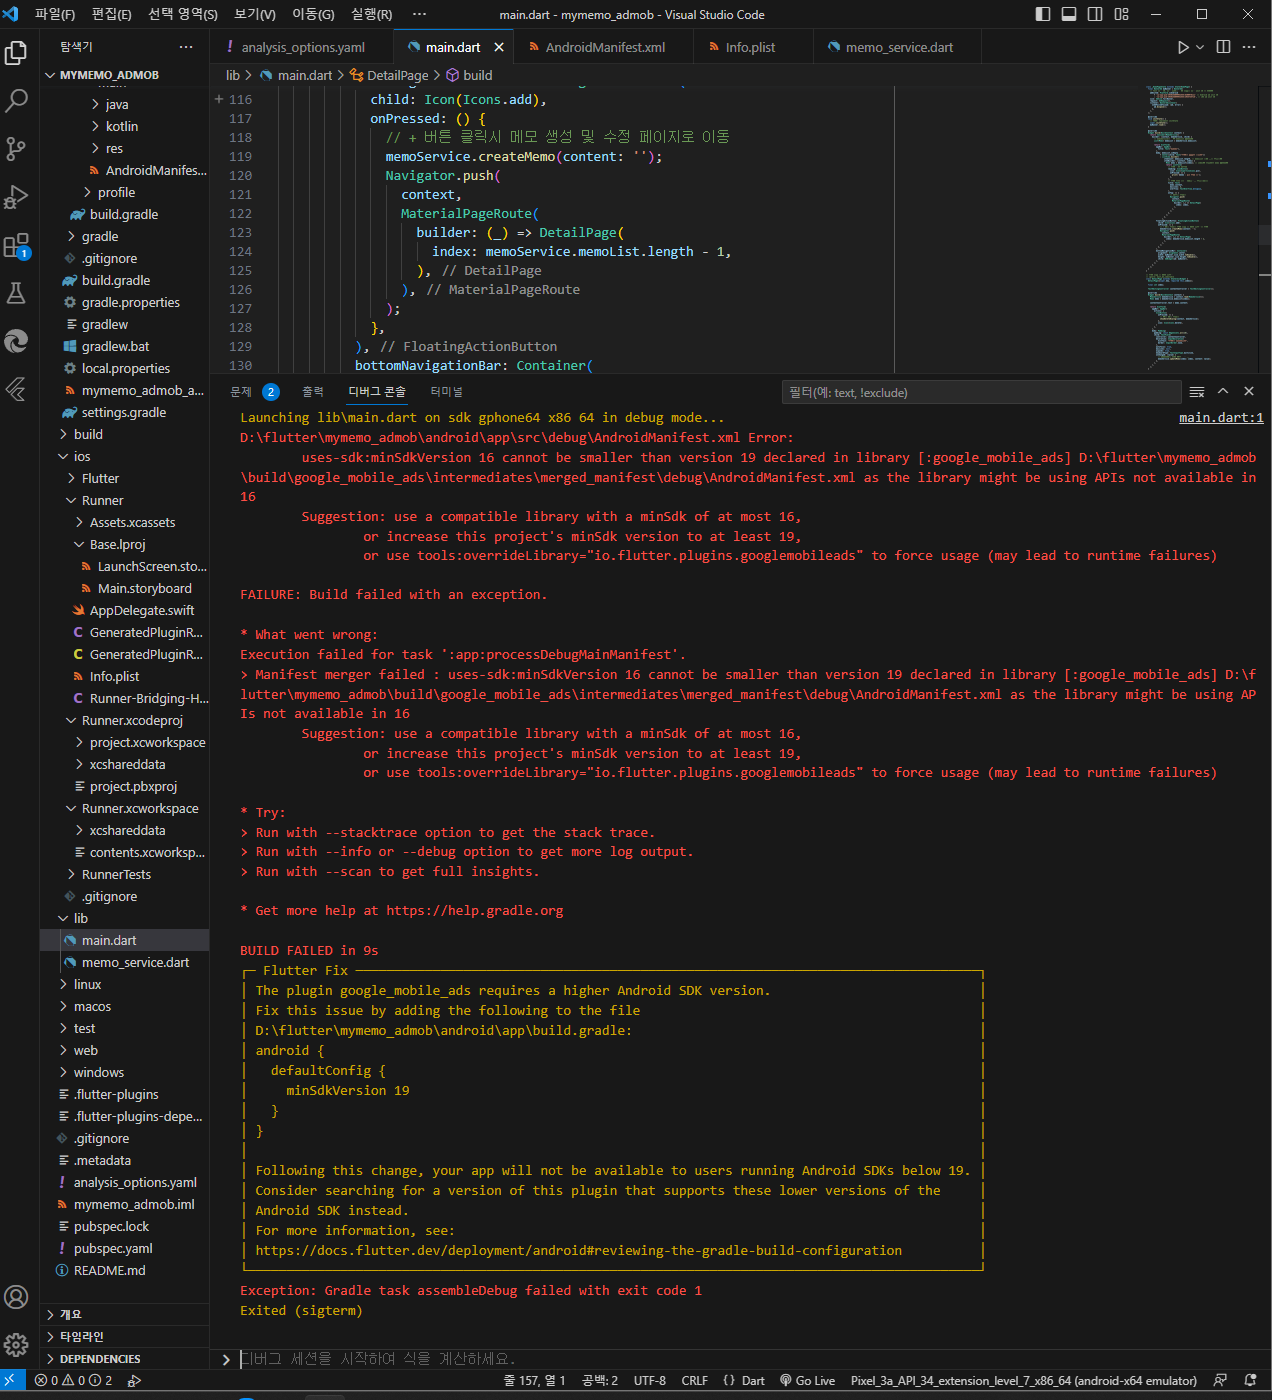The image size is (1272, 1400).
Task: Split the editor to the right
Action: tap(1223, 47)
